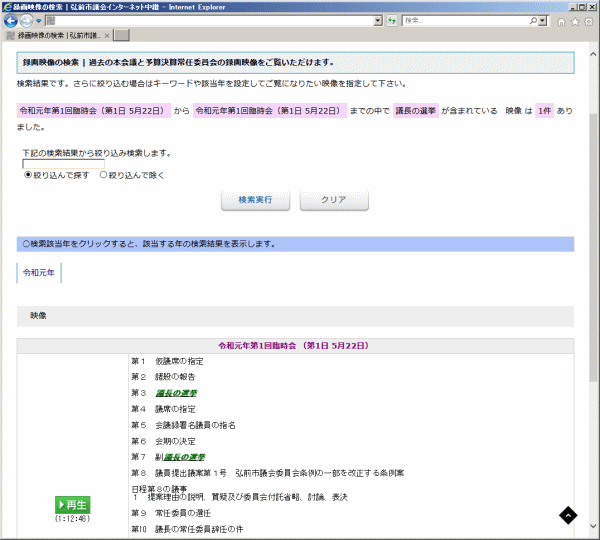The width and height of the screenshot is (600, 540).
Task: Click the highlighted 1件 result count
Action: click(545, 111)
